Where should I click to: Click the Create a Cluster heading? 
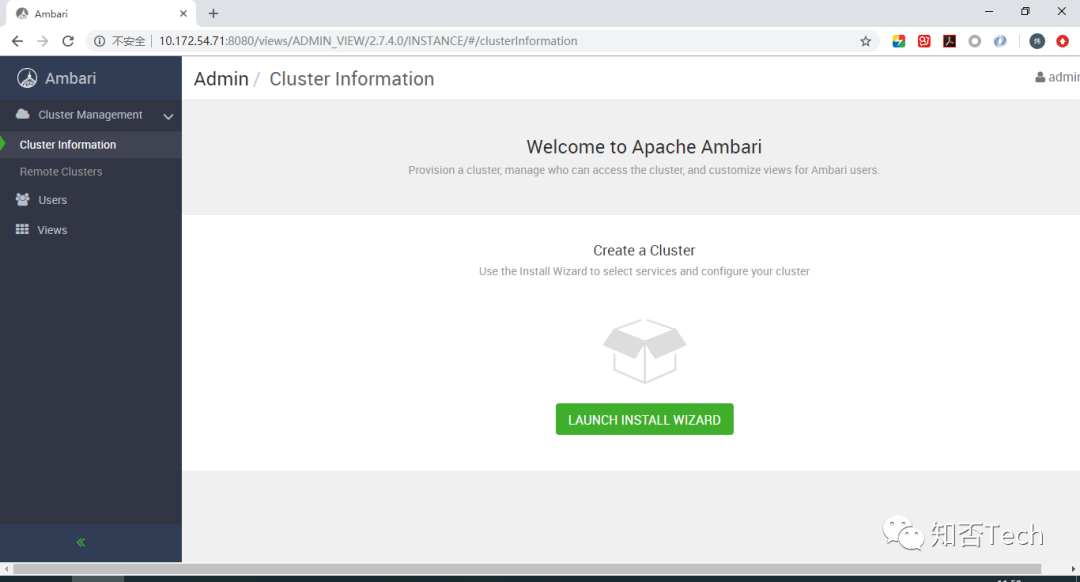point(644,251)
